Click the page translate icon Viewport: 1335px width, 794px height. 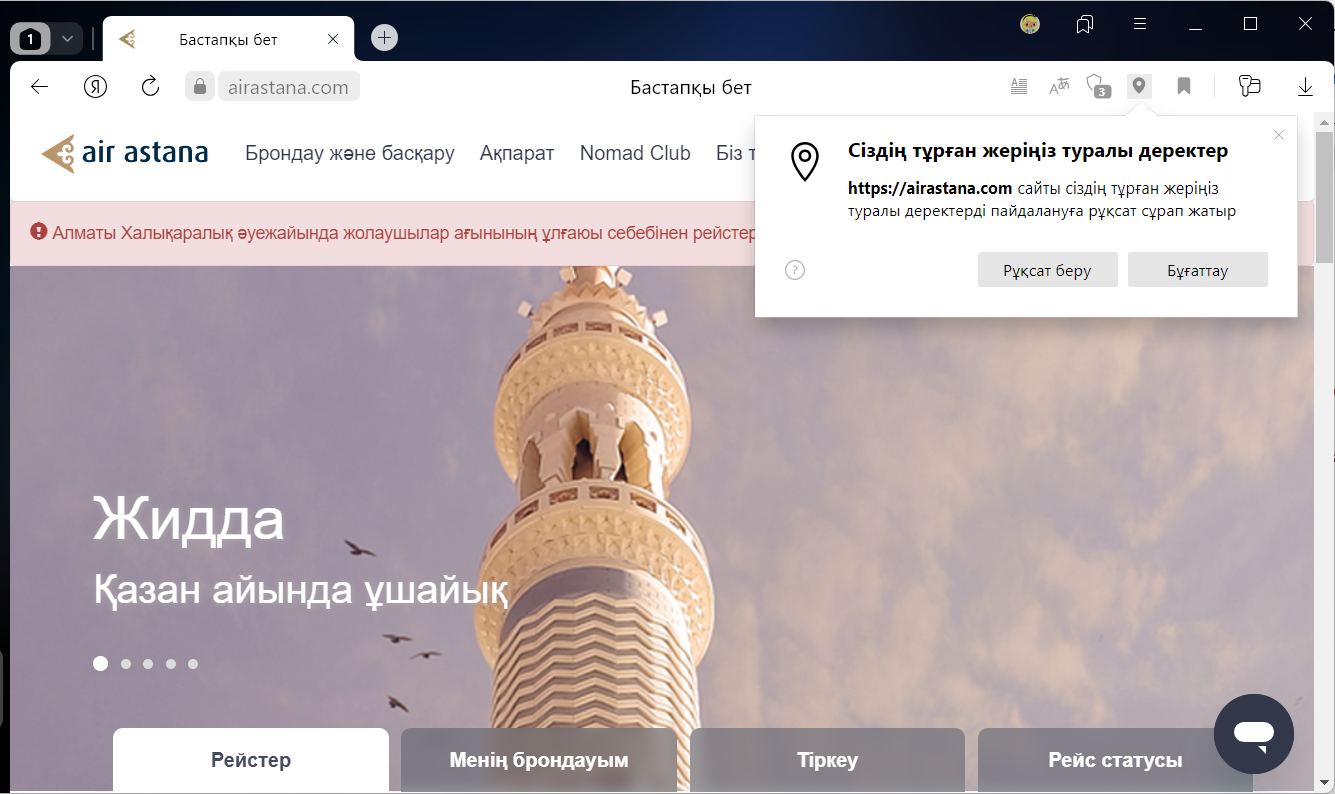(1059, 87)
